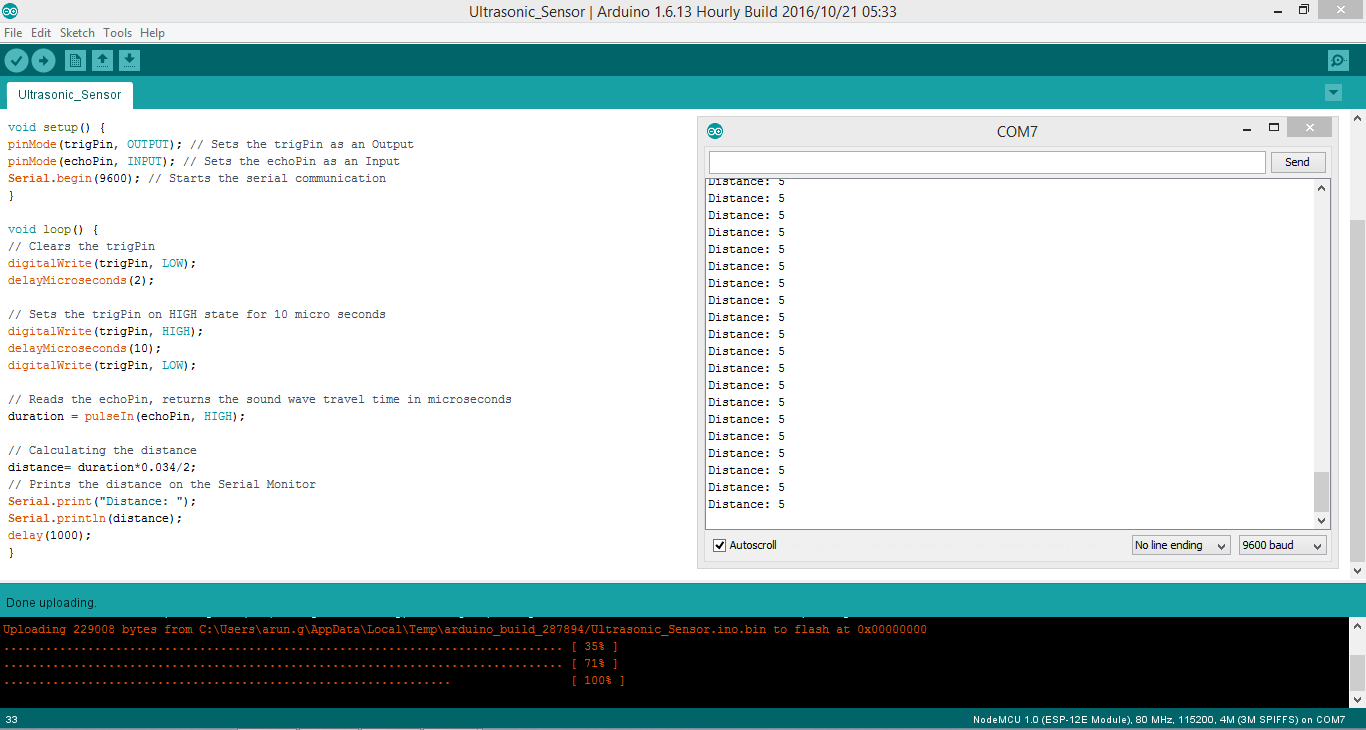Click the 'Done uploading.' status text
1366x730 pixels.
coord(51,603)
